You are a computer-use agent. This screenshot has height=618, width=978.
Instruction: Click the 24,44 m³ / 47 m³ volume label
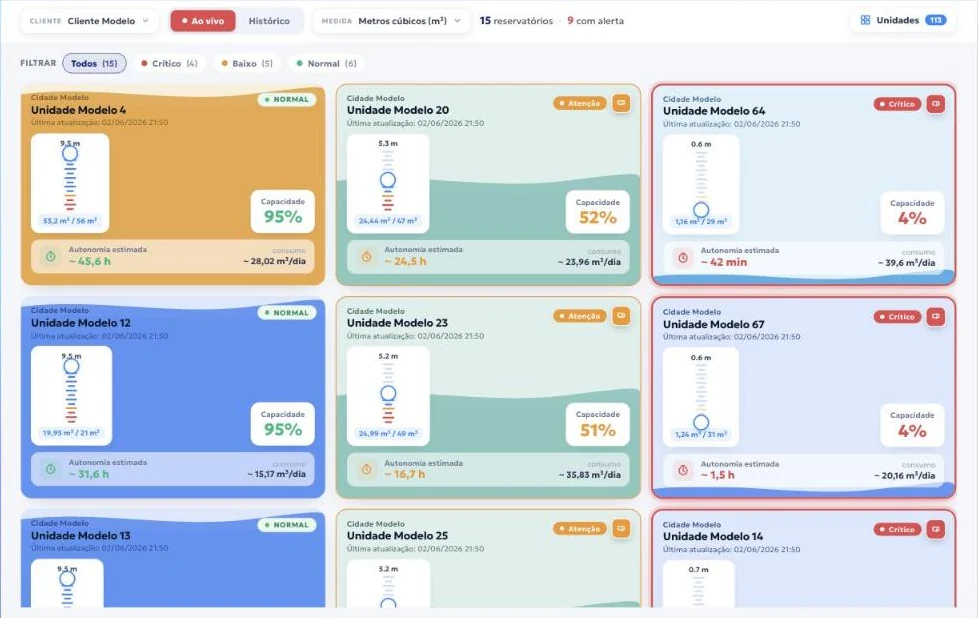(388, 221)
